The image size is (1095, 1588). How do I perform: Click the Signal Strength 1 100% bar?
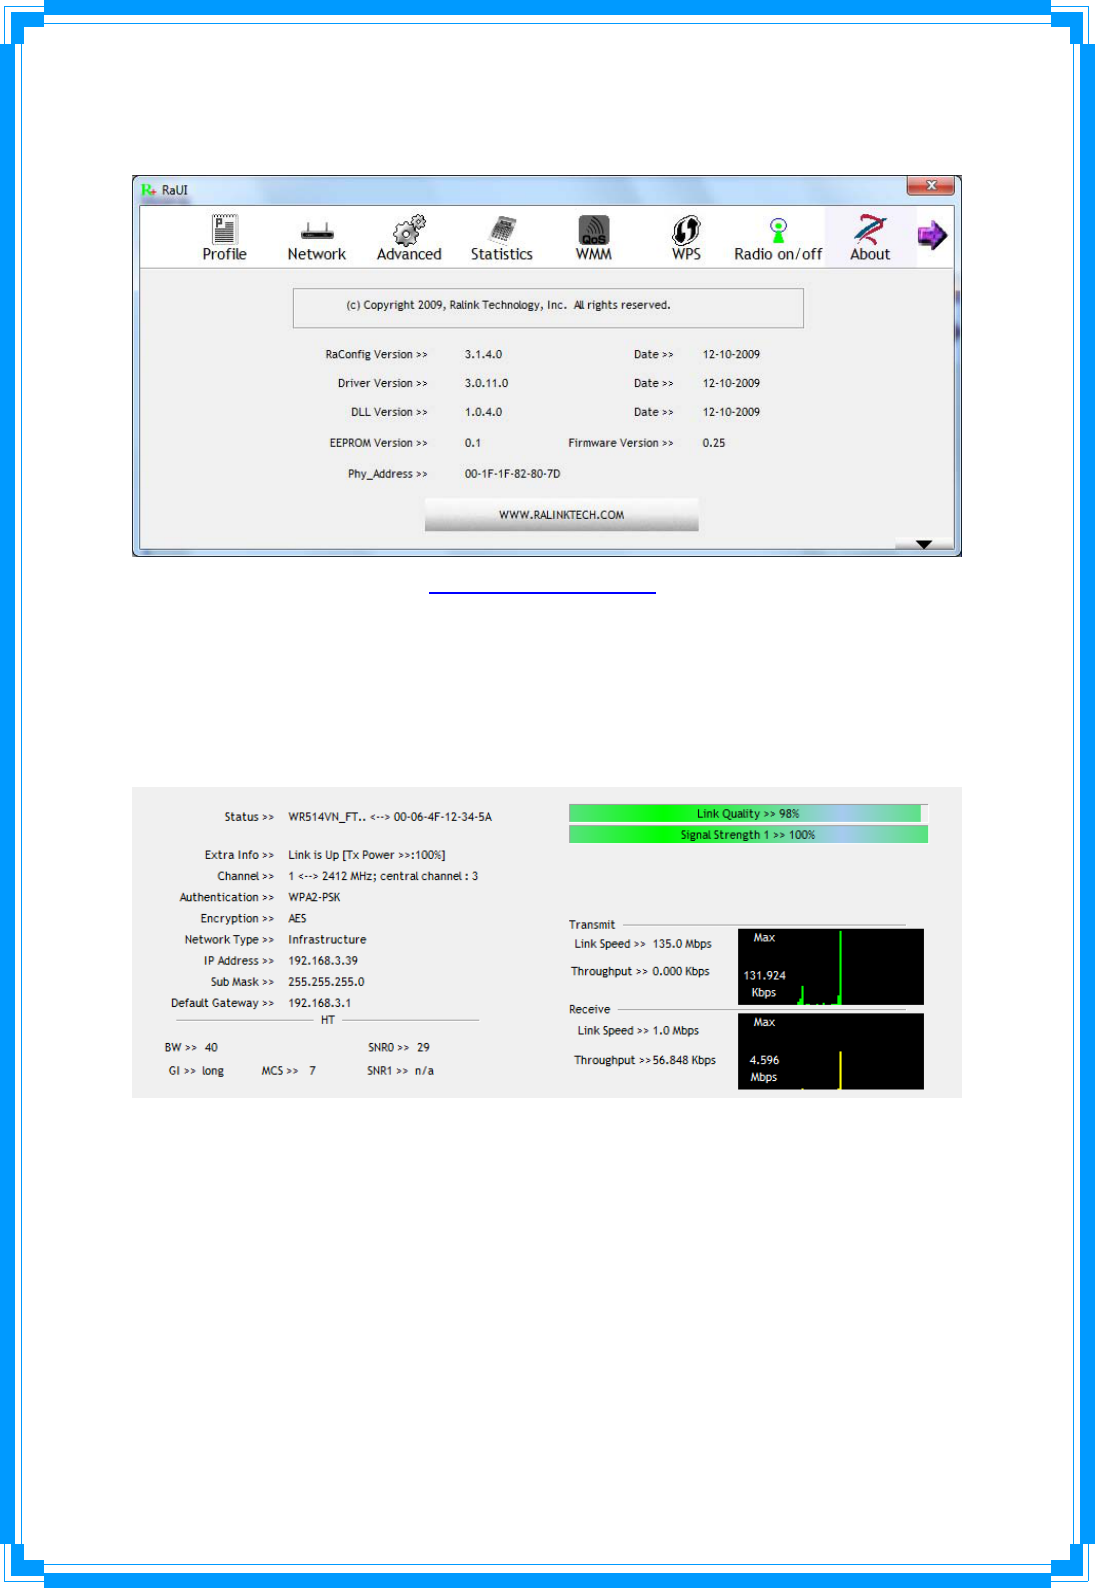pyautogui.click(x=748, y=835)
